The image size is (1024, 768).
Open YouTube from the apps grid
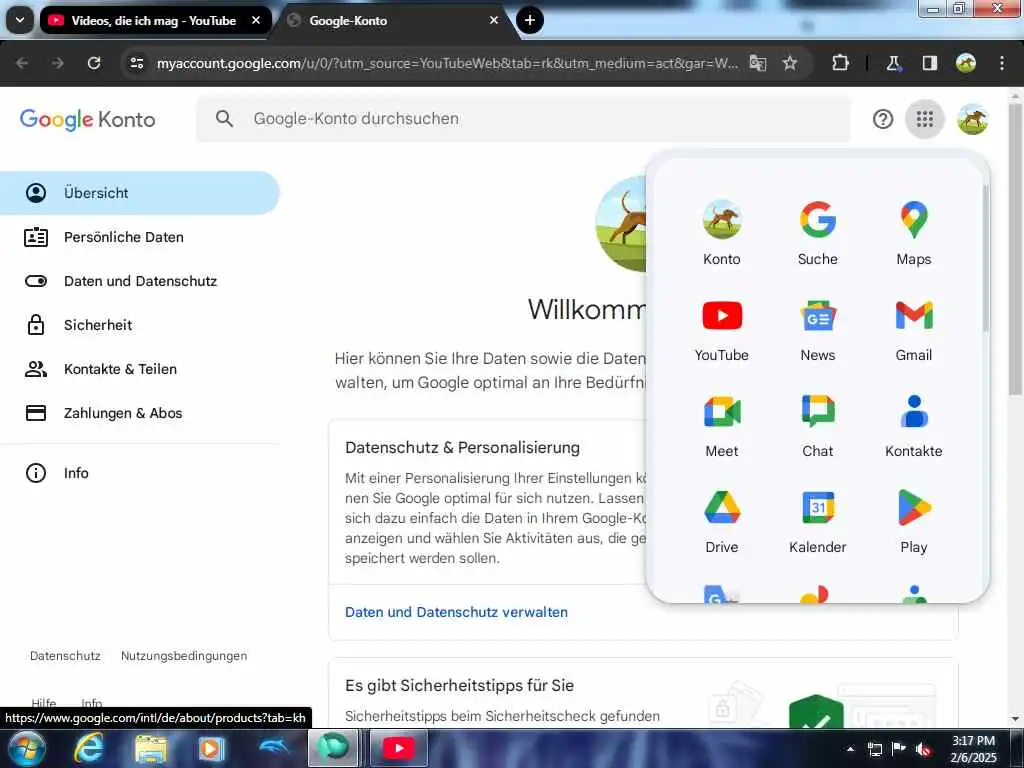pos(722,329)
